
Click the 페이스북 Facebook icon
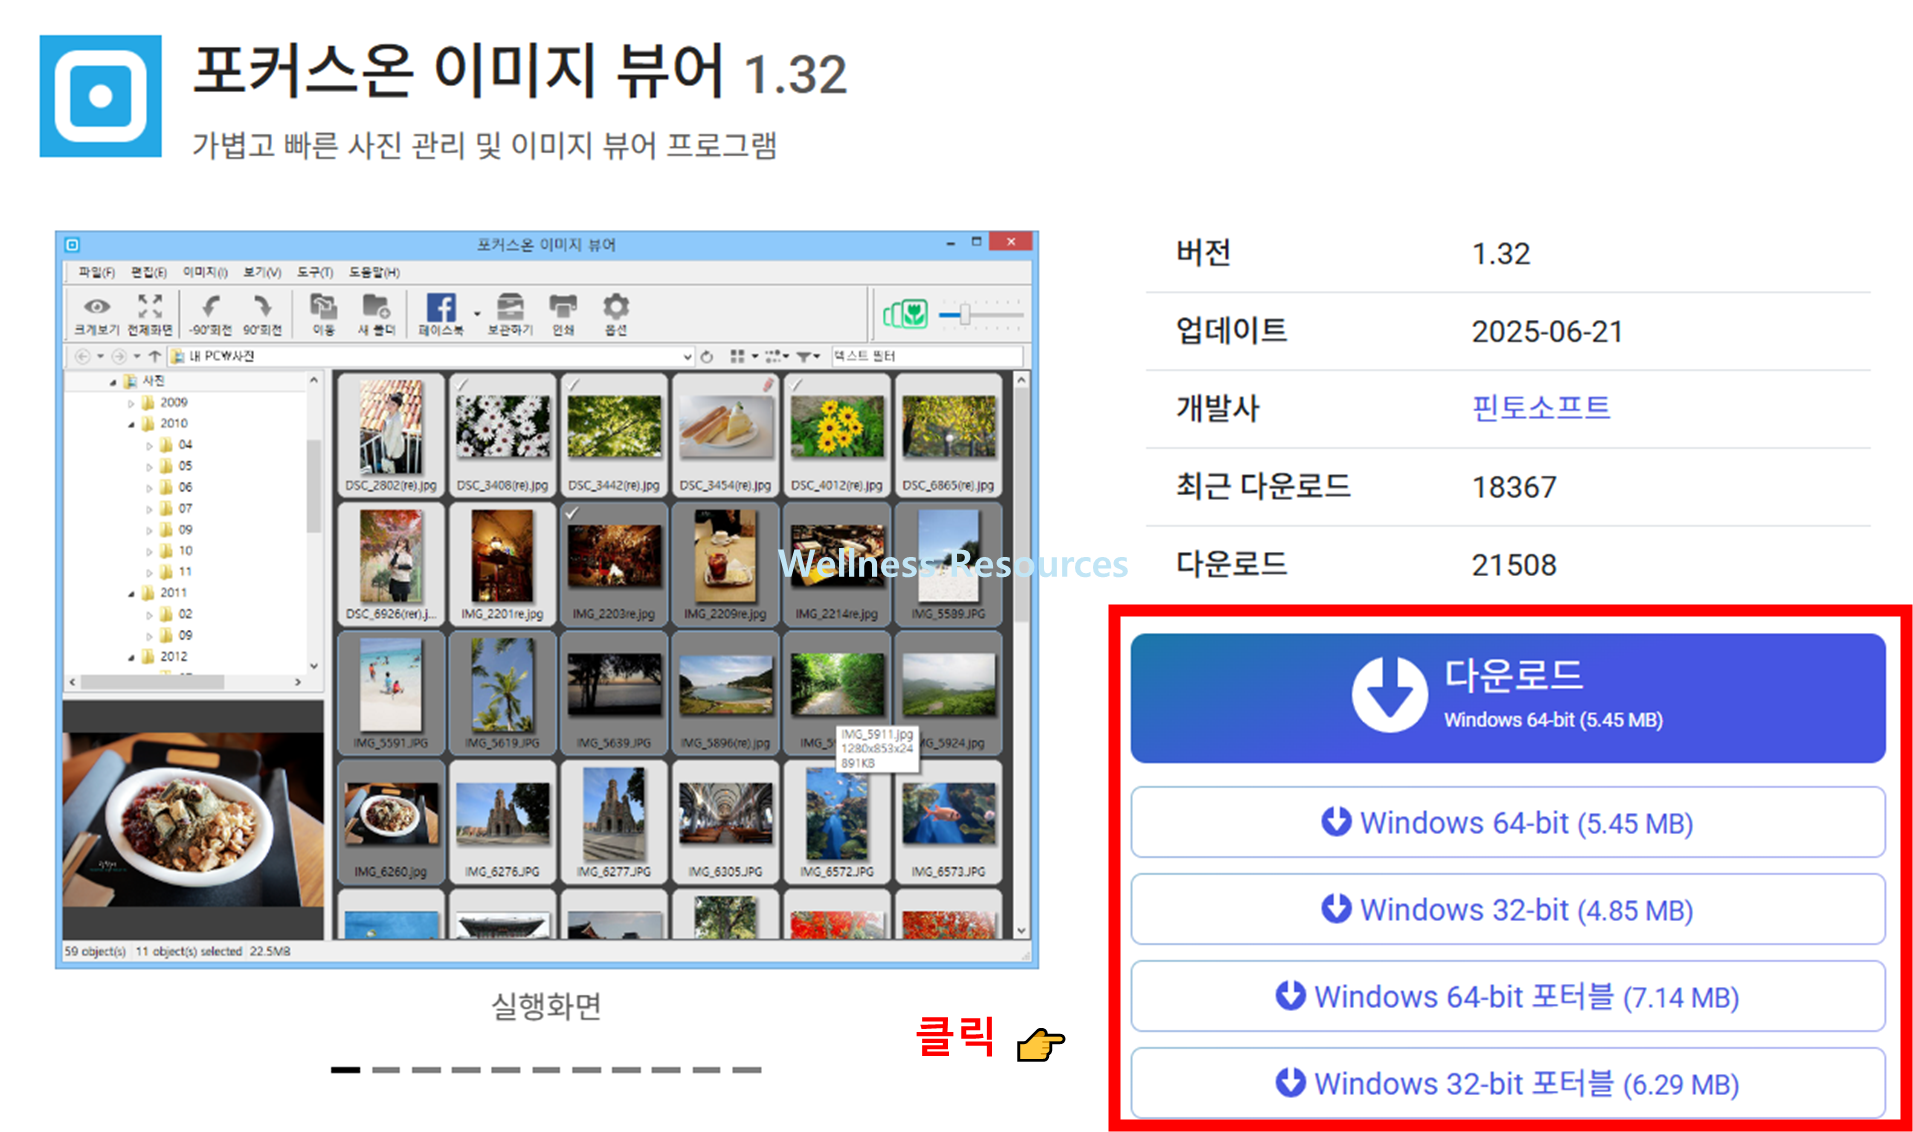point(440,307)
